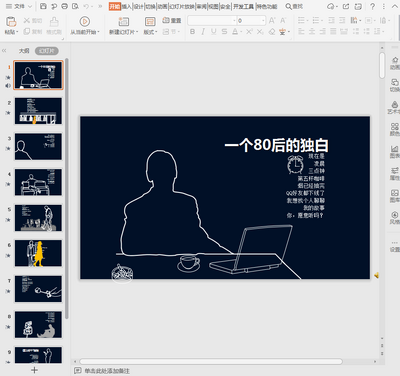Open the font name combo box
This screenshot has height=376, width=400.
(212, 21)
